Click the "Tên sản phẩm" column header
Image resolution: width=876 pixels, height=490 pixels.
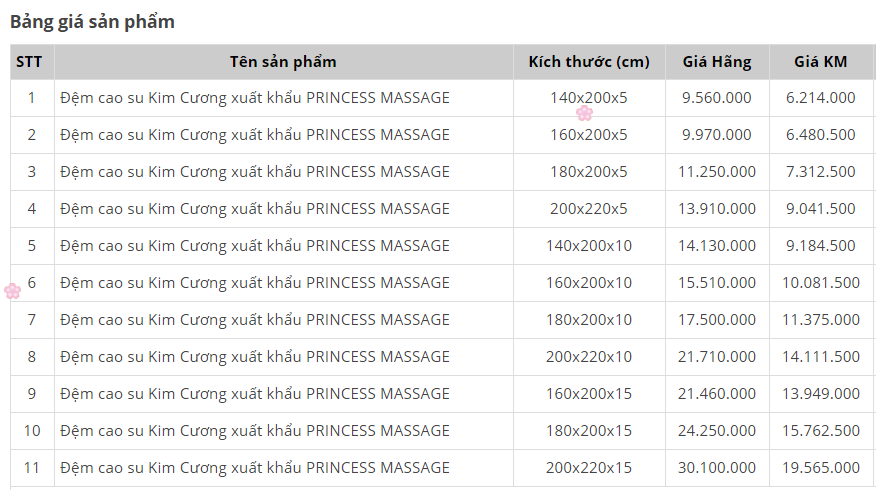(x=283, y=62)
